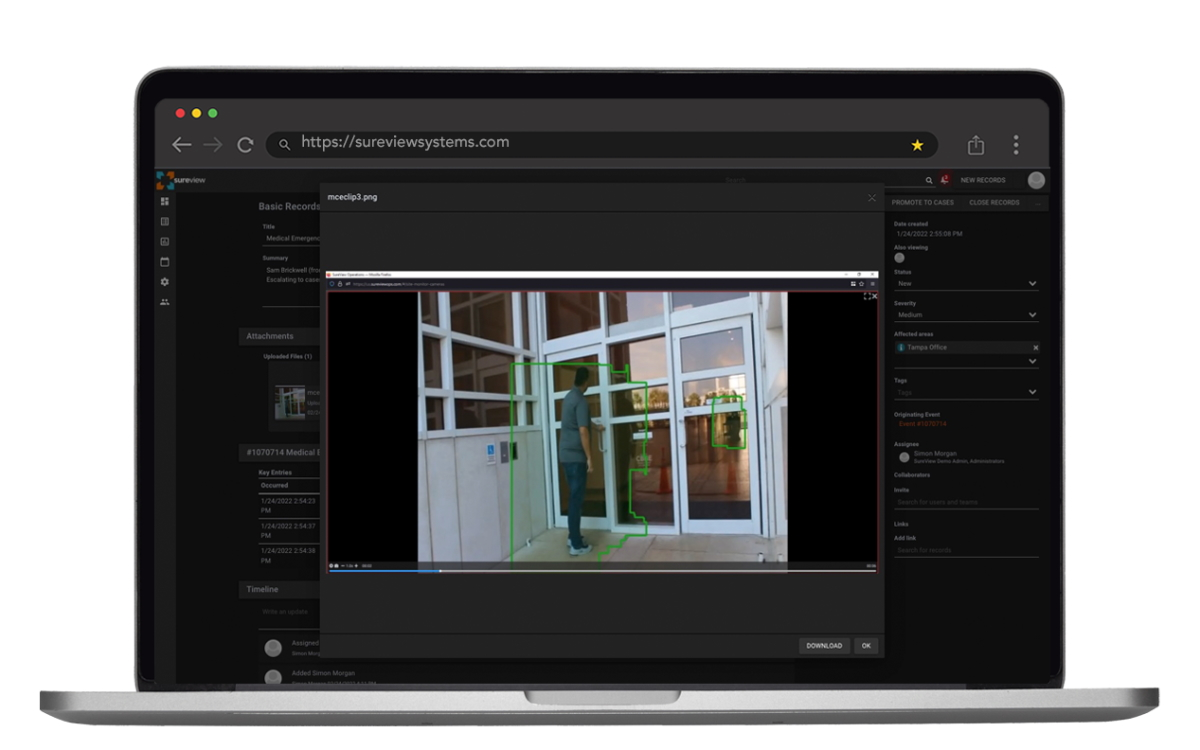
Task: Click the notification bell icon
Action: pos(944,180)
